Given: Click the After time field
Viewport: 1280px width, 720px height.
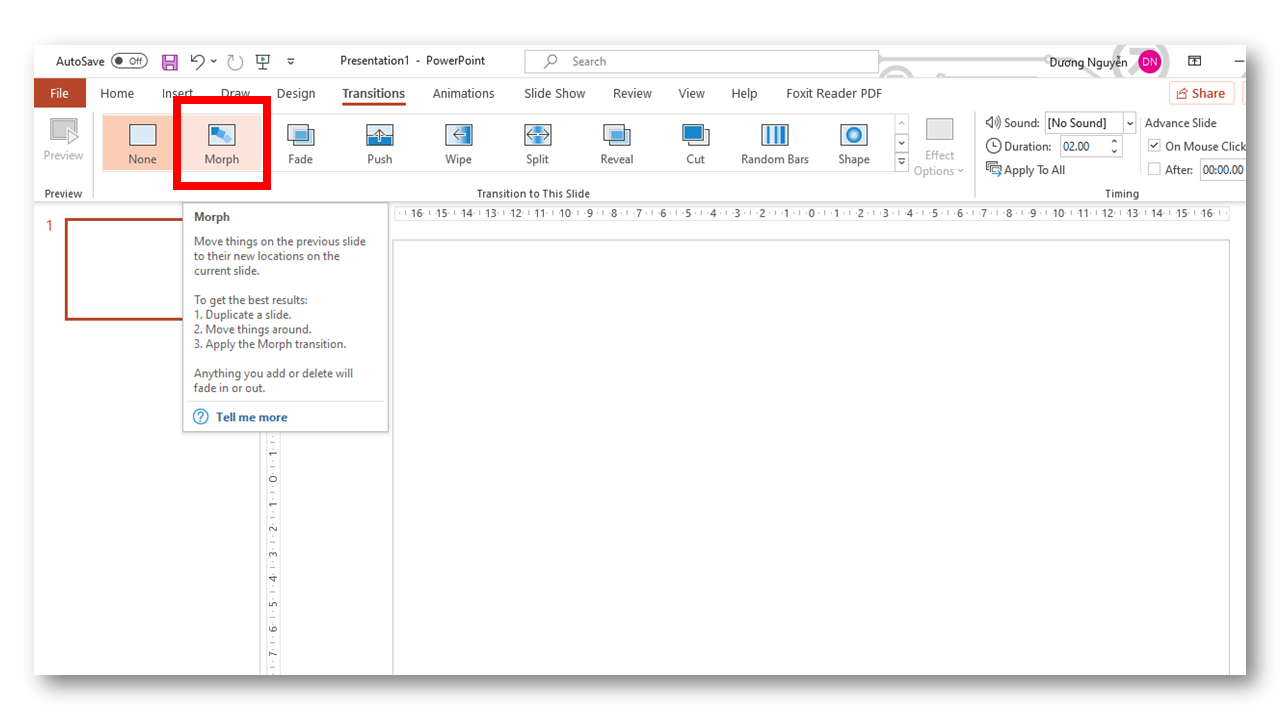Looking at the screenshot, I should point(1222,170).
